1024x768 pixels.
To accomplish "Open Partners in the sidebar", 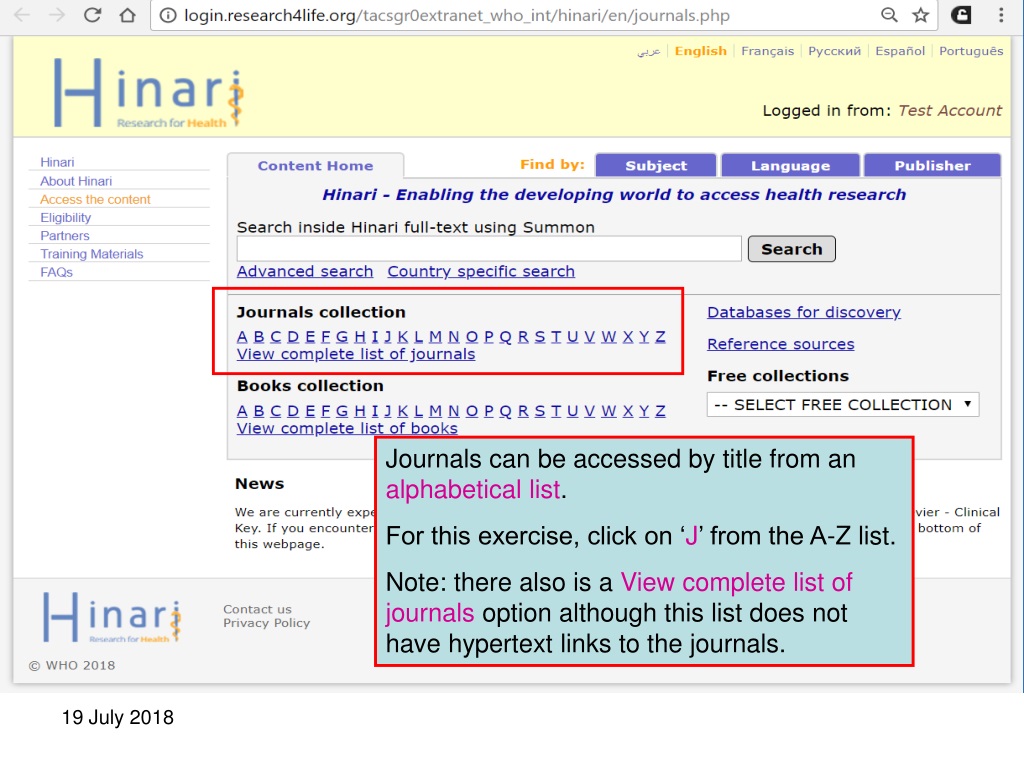I will point(65,236).
